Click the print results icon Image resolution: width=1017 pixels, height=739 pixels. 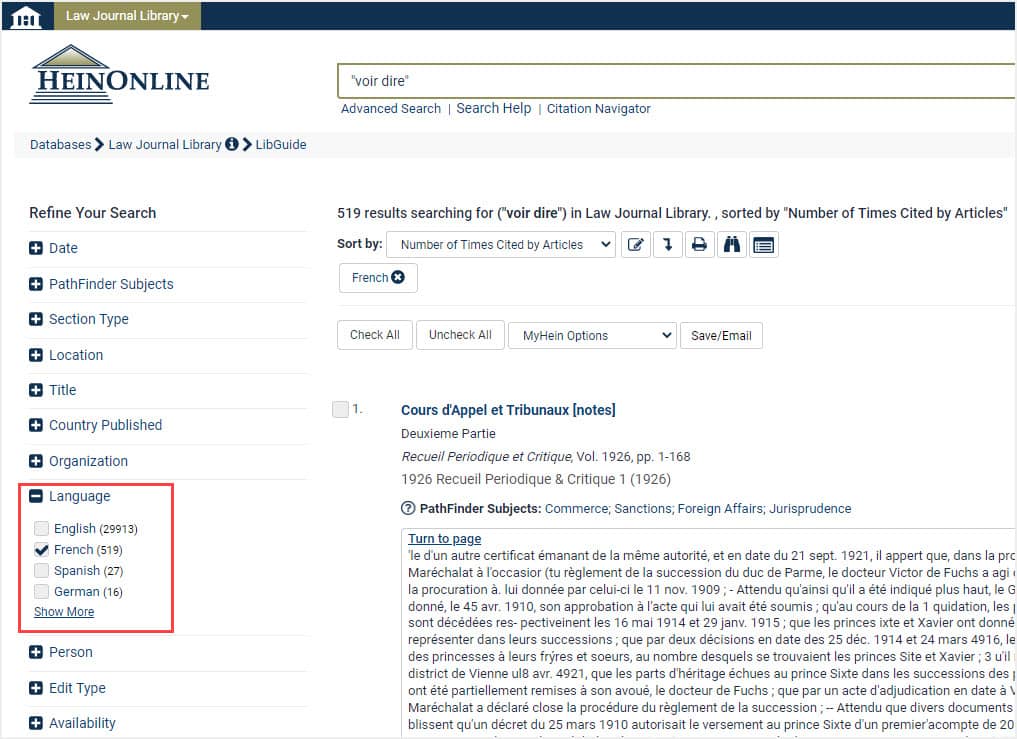[699, 245]
